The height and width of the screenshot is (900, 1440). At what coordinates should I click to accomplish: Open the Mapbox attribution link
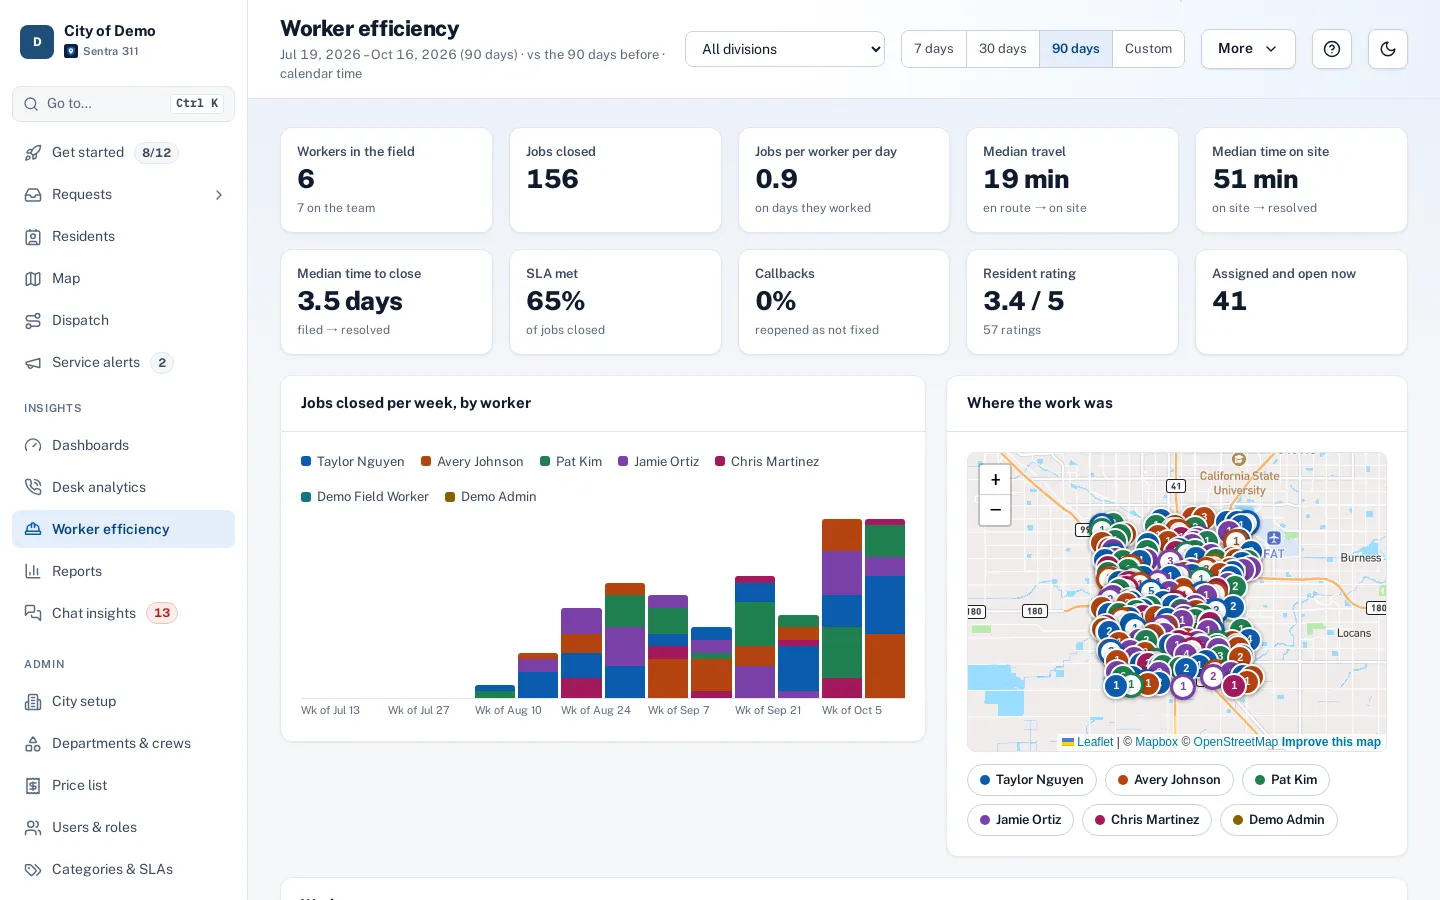pyautogui.click(x=1156, y=742)
